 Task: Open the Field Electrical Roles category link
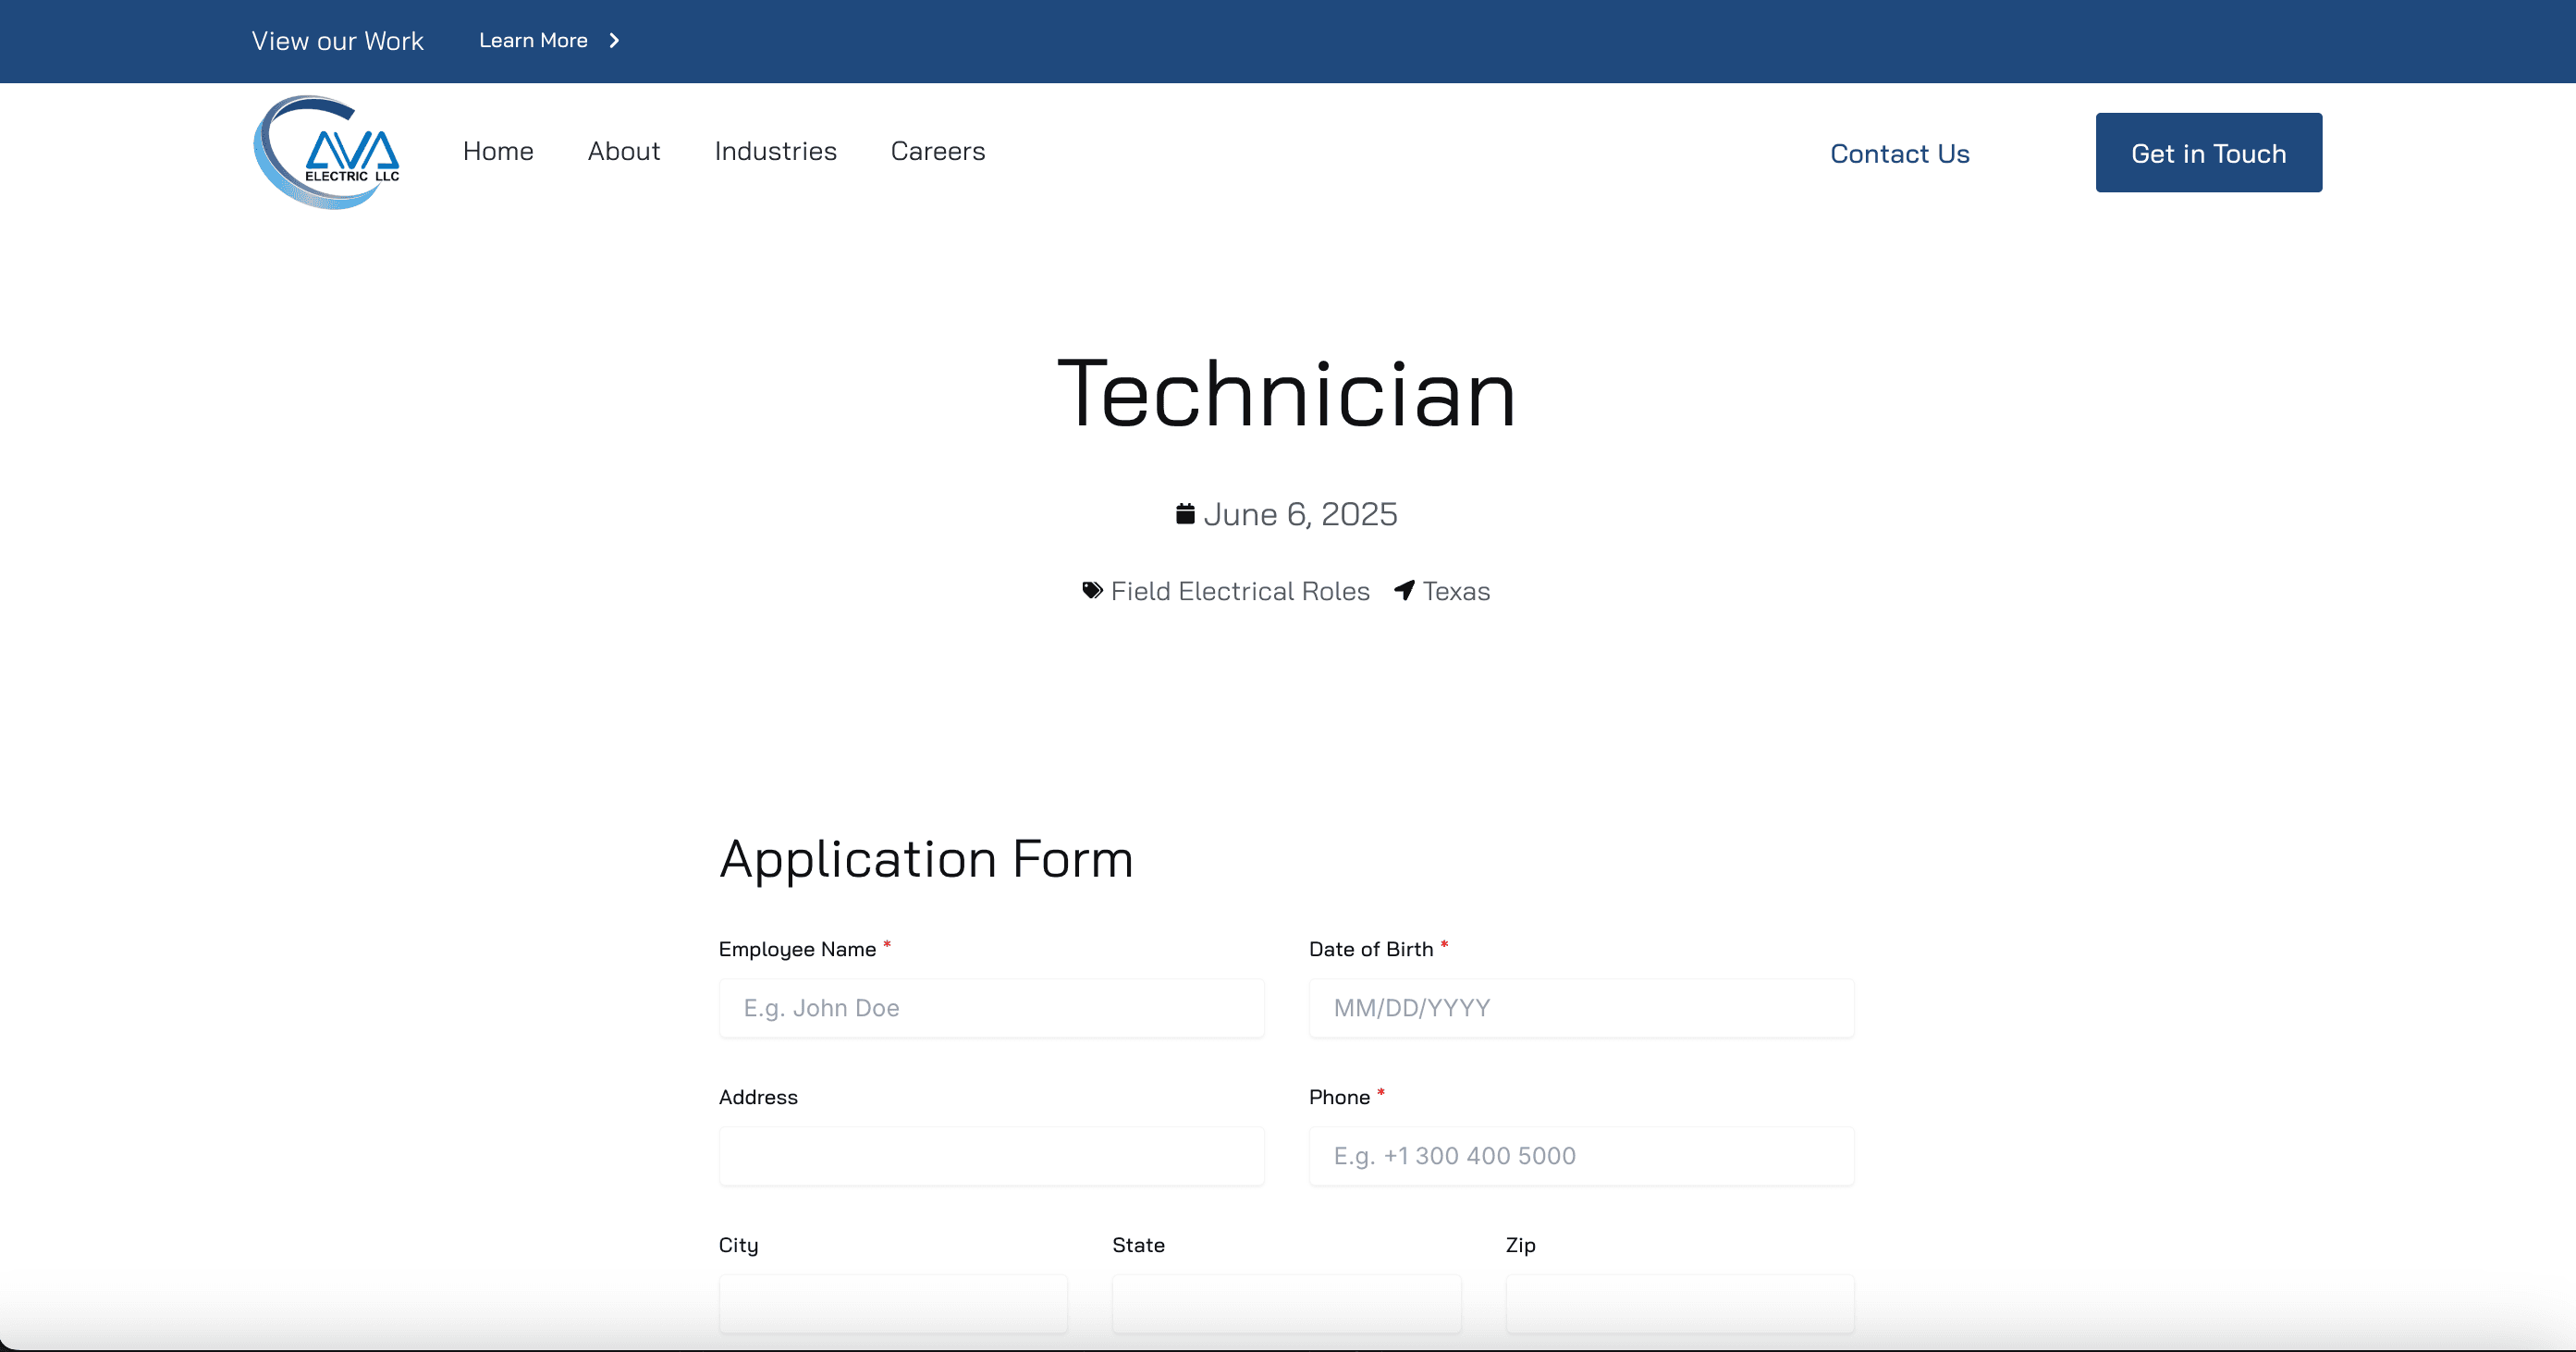point(1240,590)
